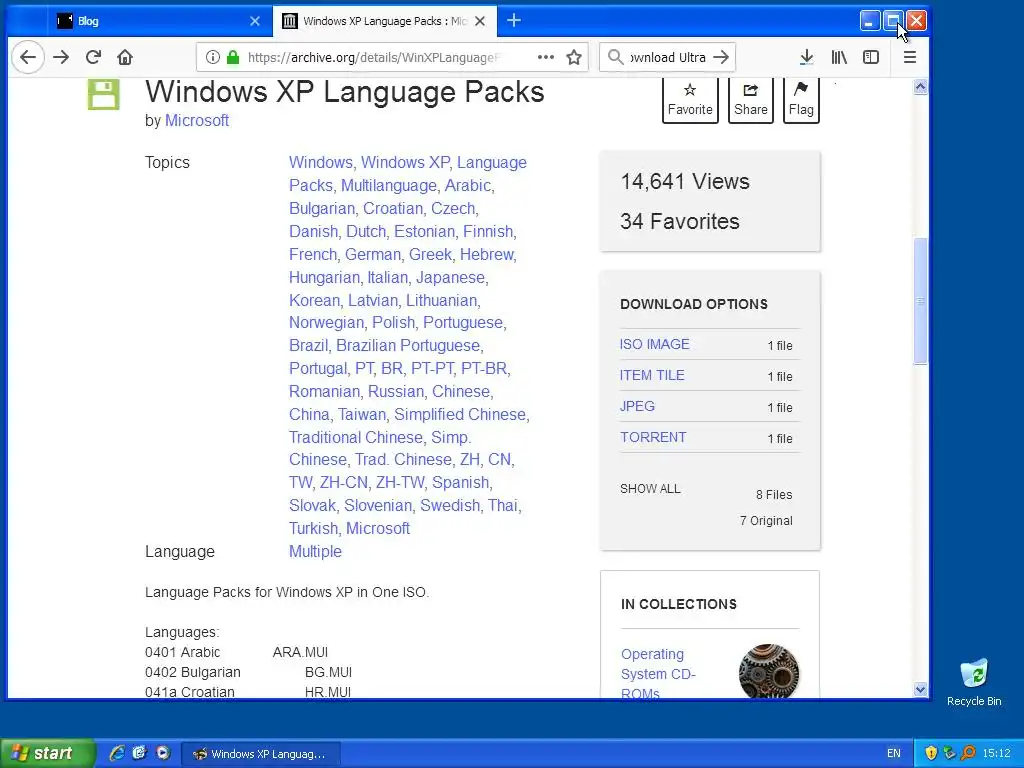Open the home page with the house icon
This screenshot has width=1024, height=768.
click(125, 57)
